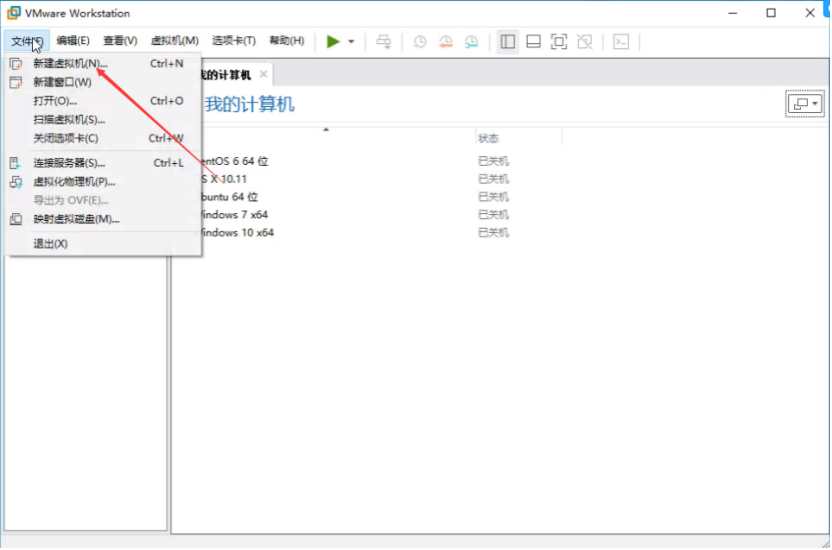832x550 pixels.
Task: Select 关闭选项卡(C) menu entry
Action: (103, 138)
